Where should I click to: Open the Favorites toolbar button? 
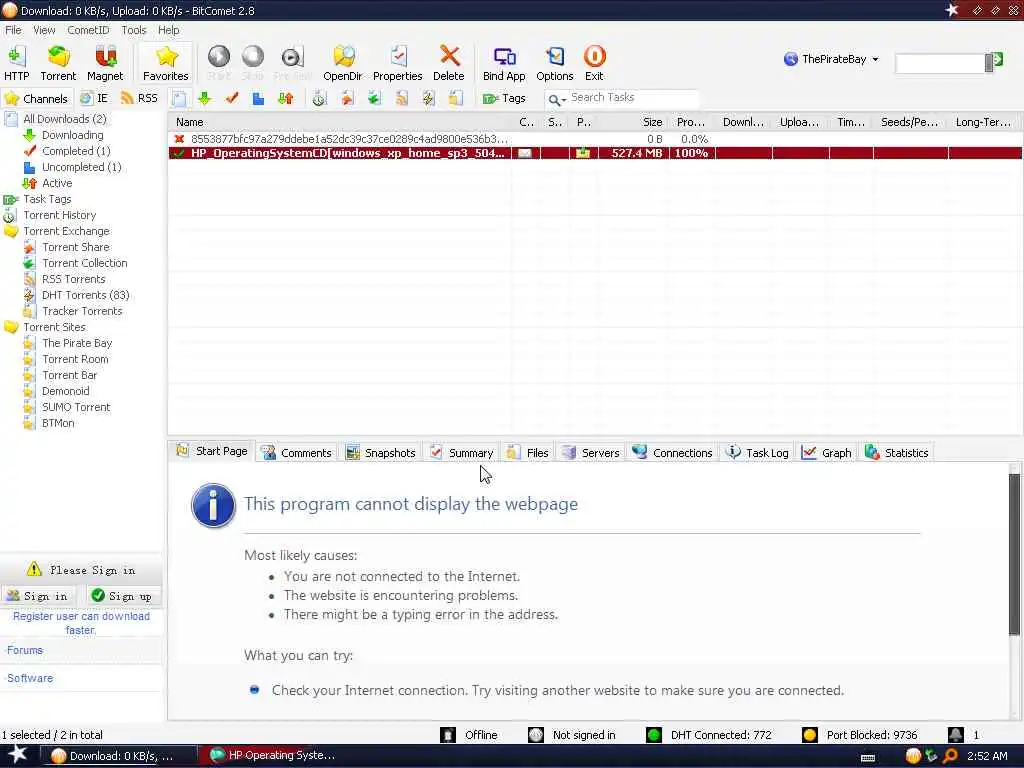pyautogui.click(x=166, y=63)
